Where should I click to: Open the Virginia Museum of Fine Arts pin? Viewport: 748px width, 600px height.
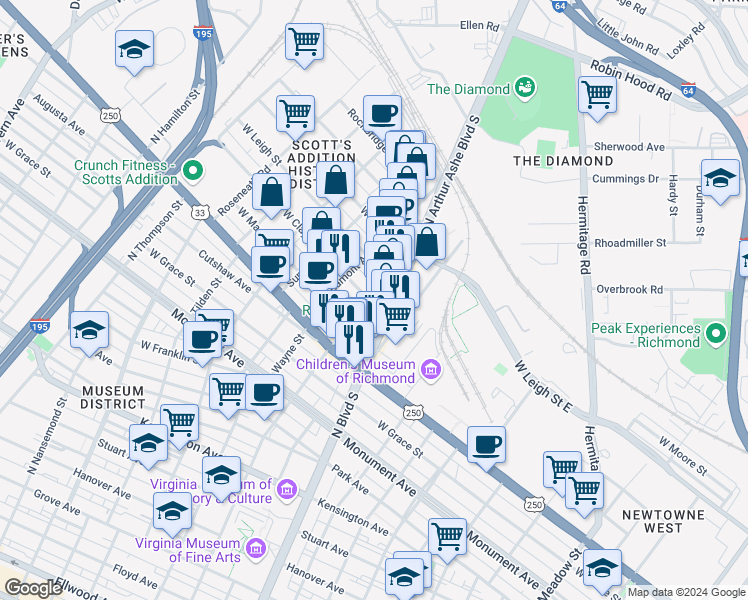[x=256, y=549]
